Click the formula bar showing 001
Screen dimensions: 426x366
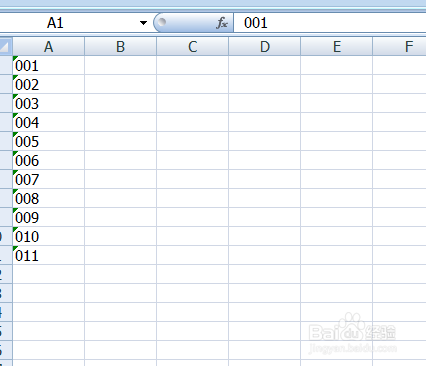pyautogui.click(x=330, y=23)
